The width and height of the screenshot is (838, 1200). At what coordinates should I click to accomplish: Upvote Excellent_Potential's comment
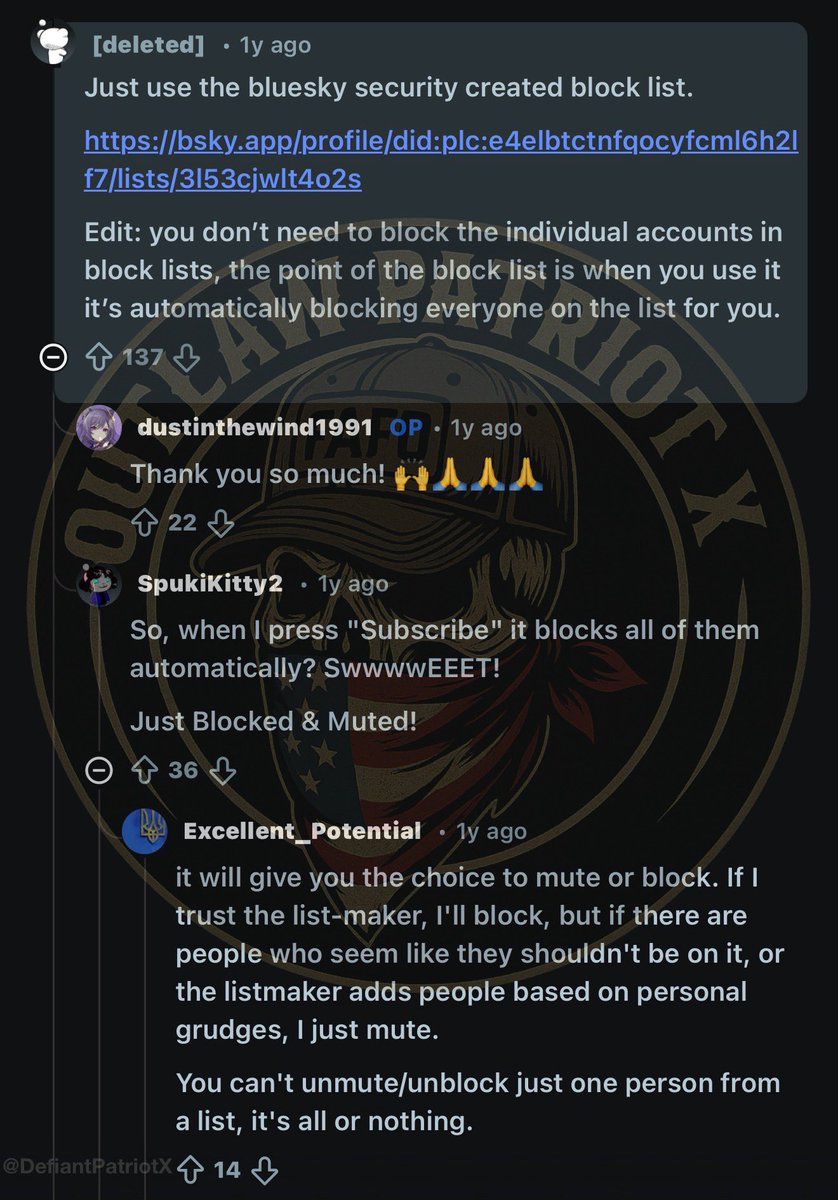[190, 1168]
